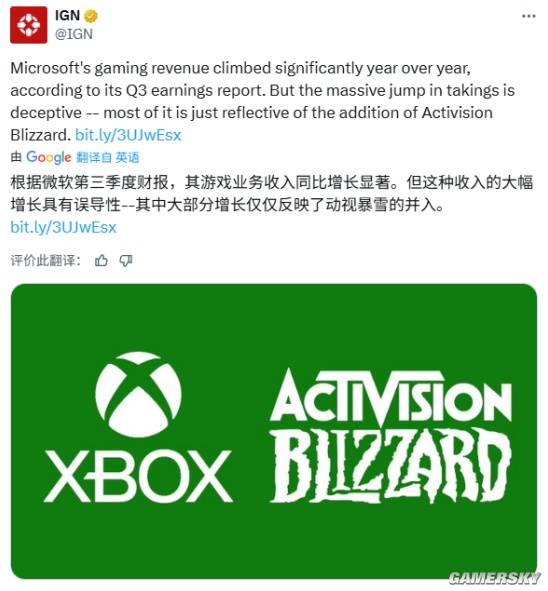The height and width of the screenshot is (591, 548).
Task: Rate the translation with thumbs up
Action: 101,260
